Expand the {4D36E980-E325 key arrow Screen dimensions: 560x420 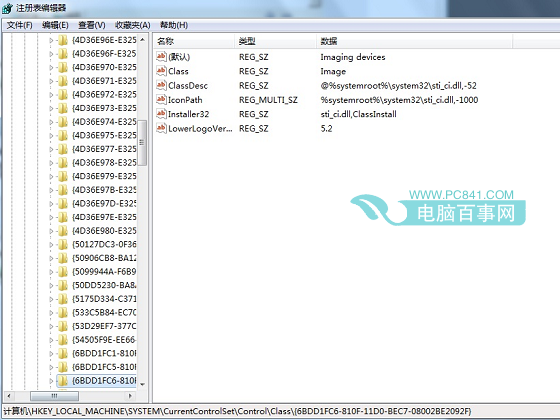pyautogui.click(x=51, y=231)
